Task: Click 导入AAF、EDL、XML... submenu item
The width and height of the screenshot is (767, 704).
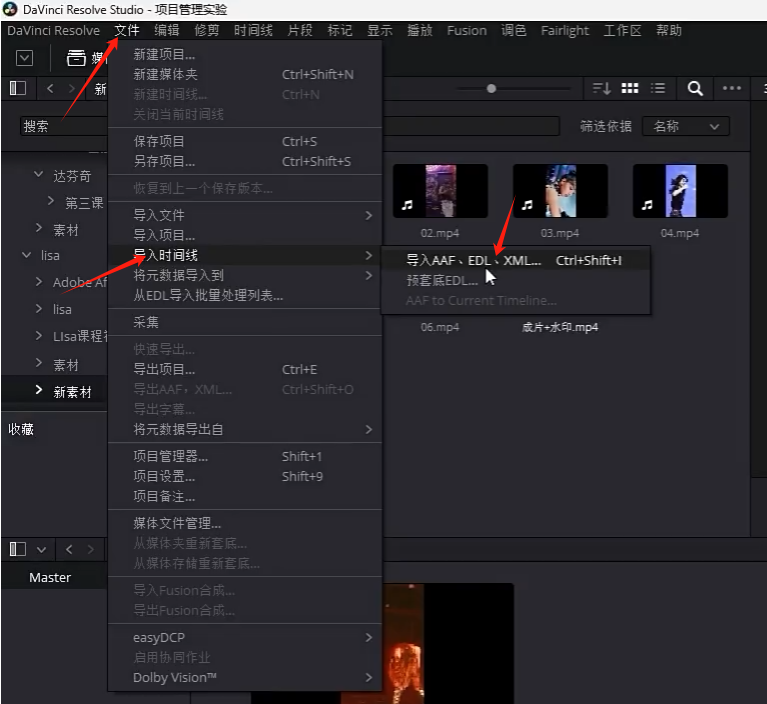Action: click(x=516, y=261)
